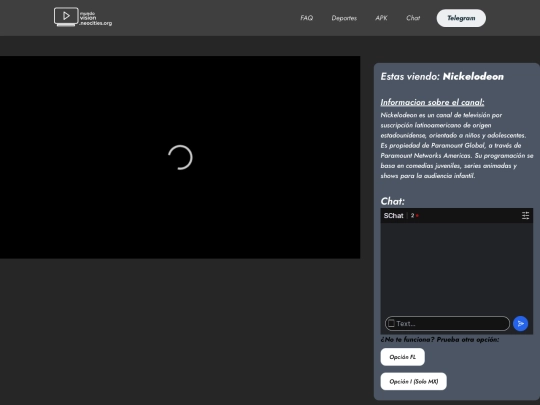Click the SChat title label

pos(393,216)
